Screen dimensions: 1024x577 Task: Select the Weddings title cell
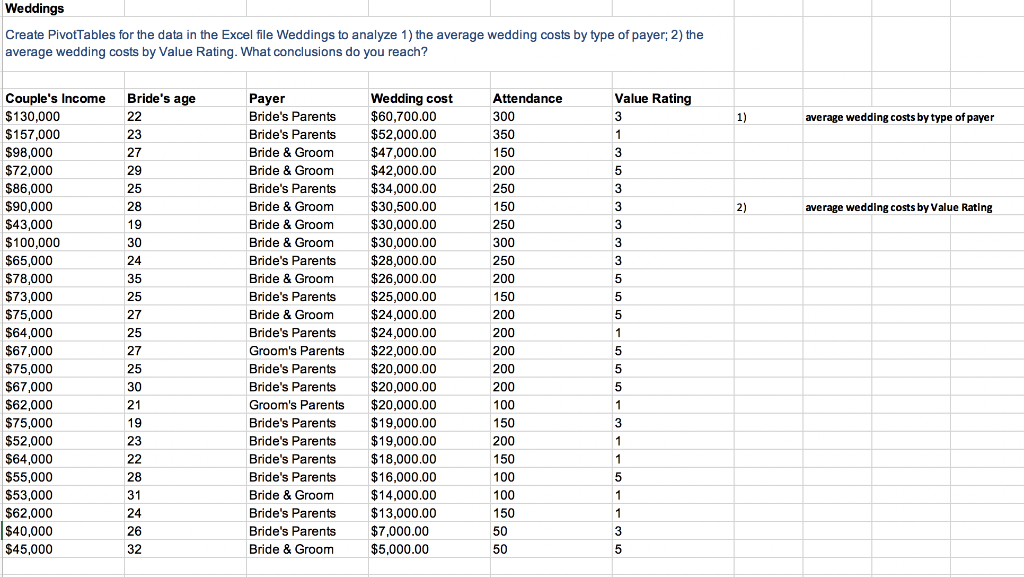(x=30, y=8)
